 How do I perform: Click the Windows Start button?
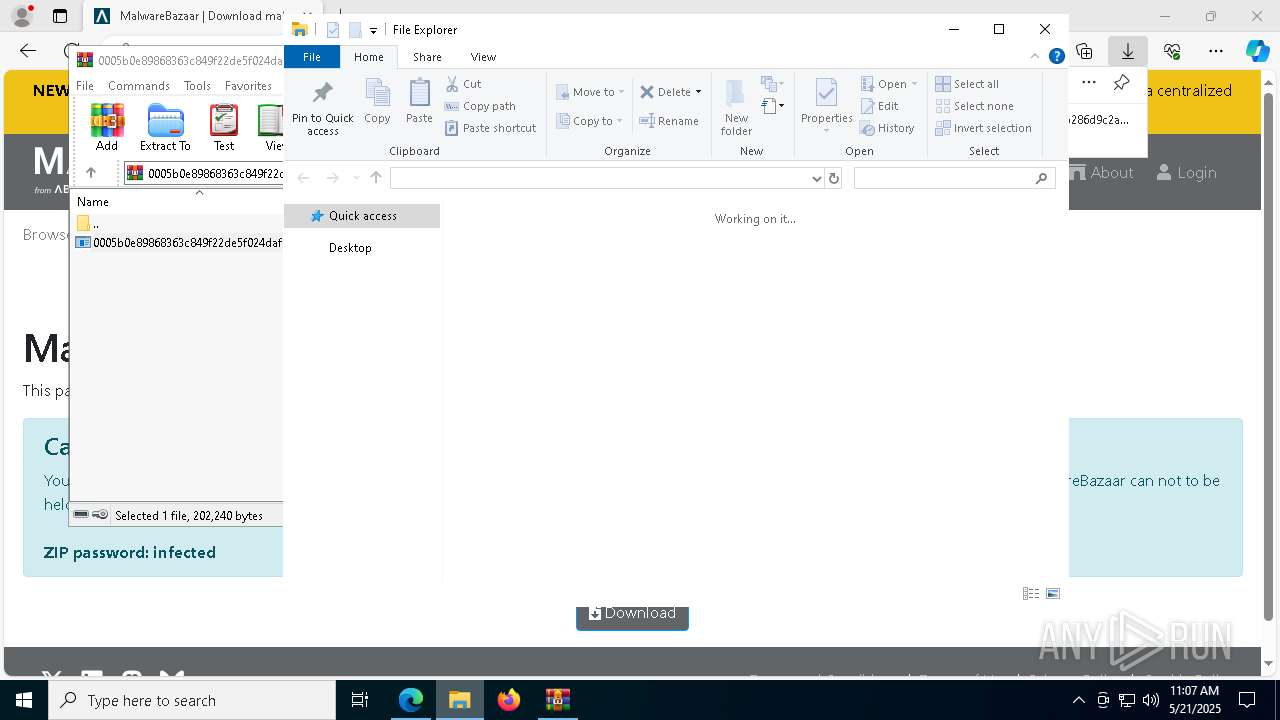[24, 700]
